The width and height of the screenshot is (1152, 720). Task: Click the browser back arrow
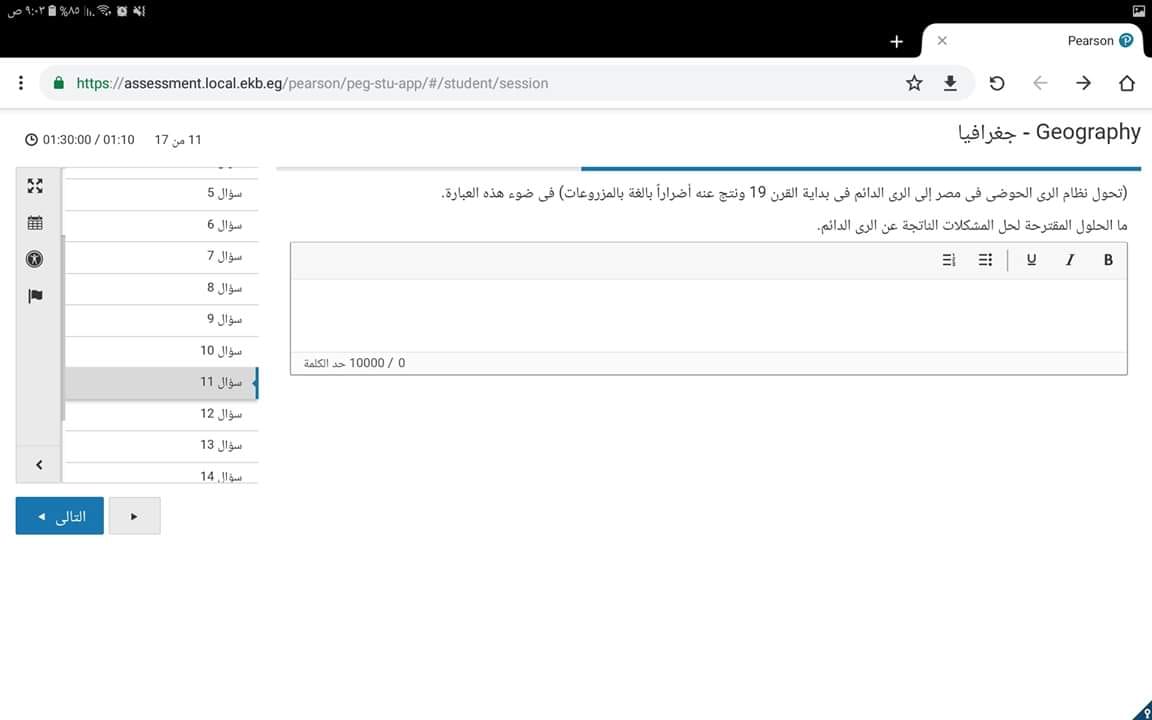pyautogui.click(x=1040, y=83)
